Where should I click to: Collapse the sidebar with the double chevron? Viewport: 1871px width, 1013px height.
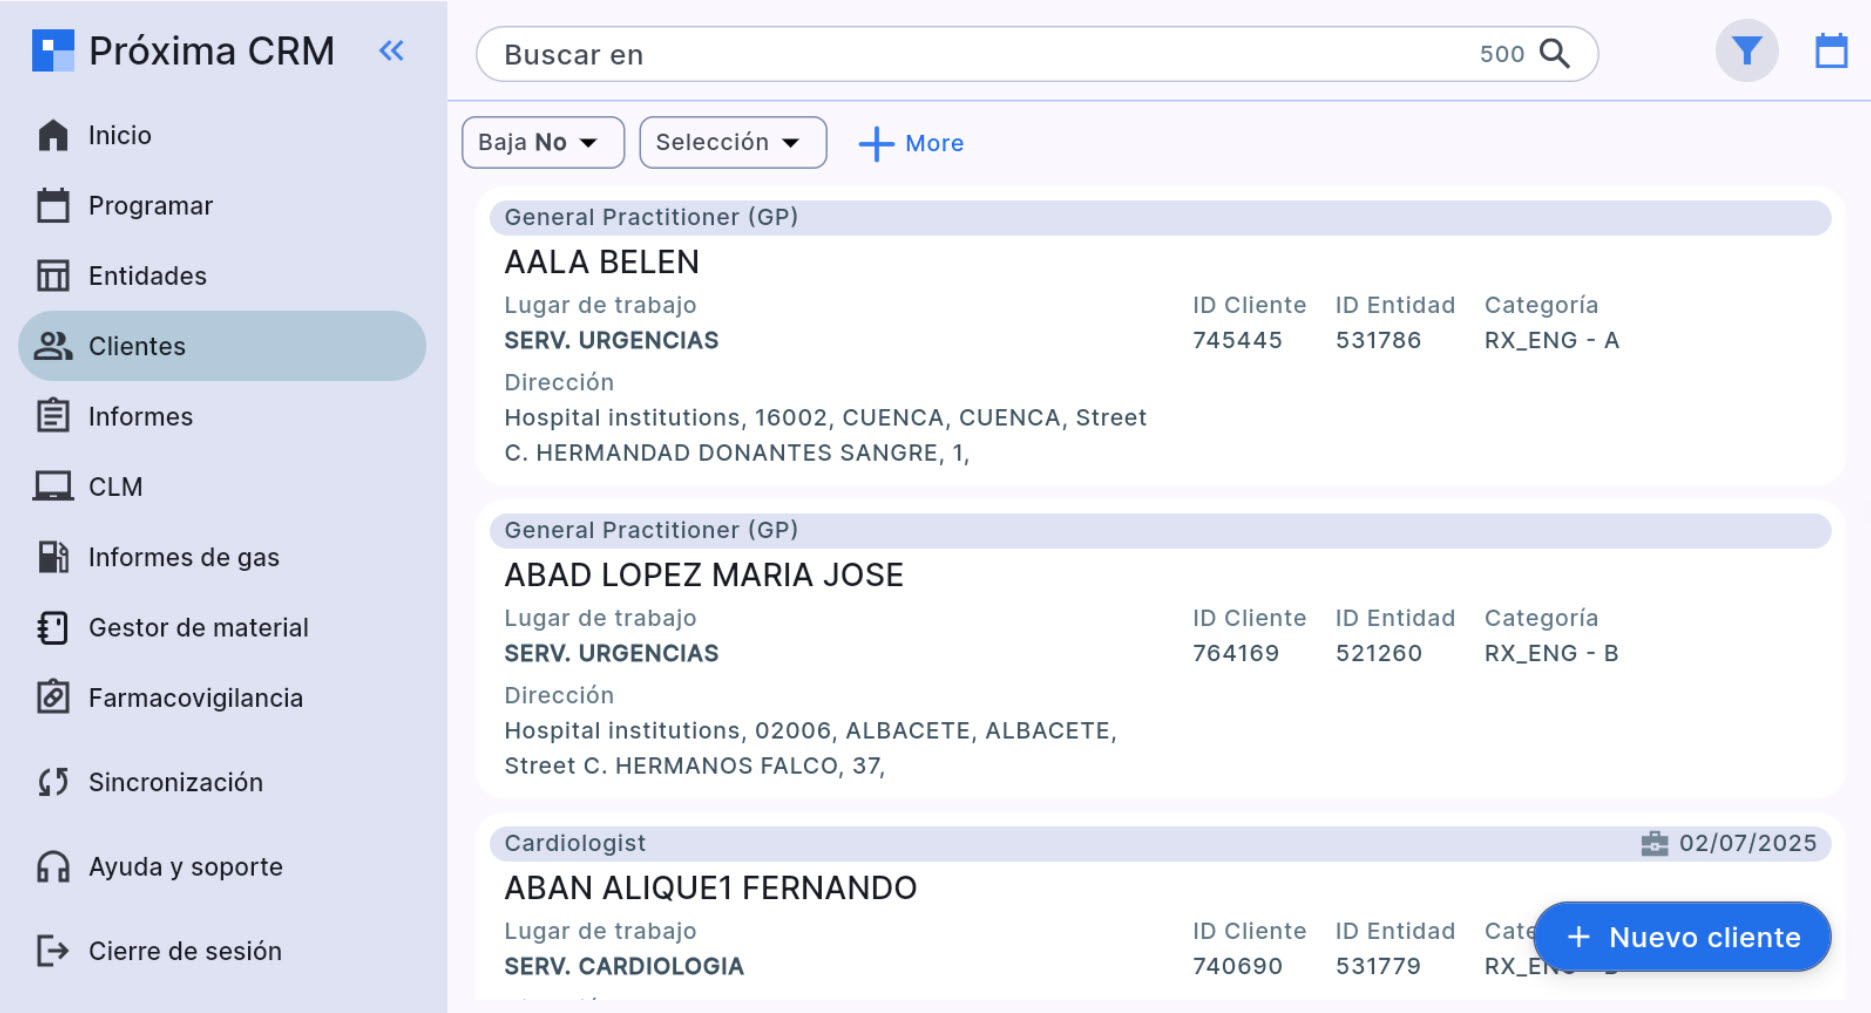391,51
